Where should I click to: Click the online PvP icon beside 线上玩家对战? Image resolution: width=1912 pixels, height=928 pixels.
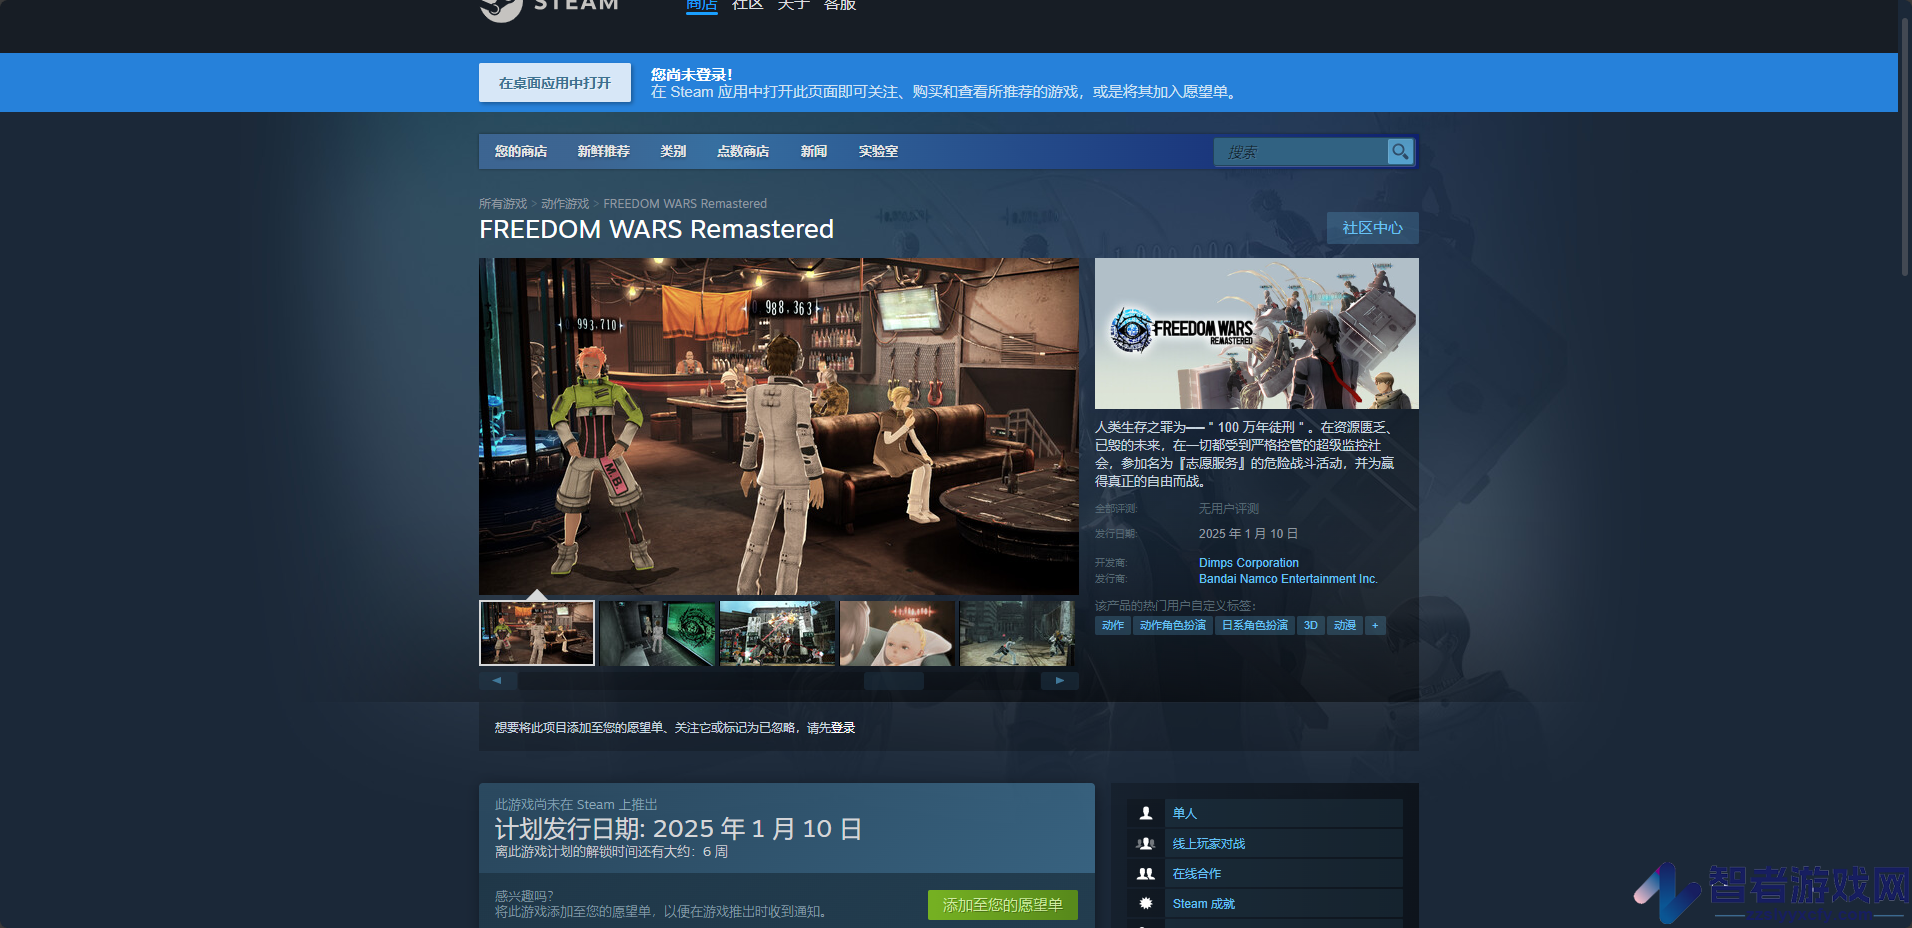click(1146, 843)
